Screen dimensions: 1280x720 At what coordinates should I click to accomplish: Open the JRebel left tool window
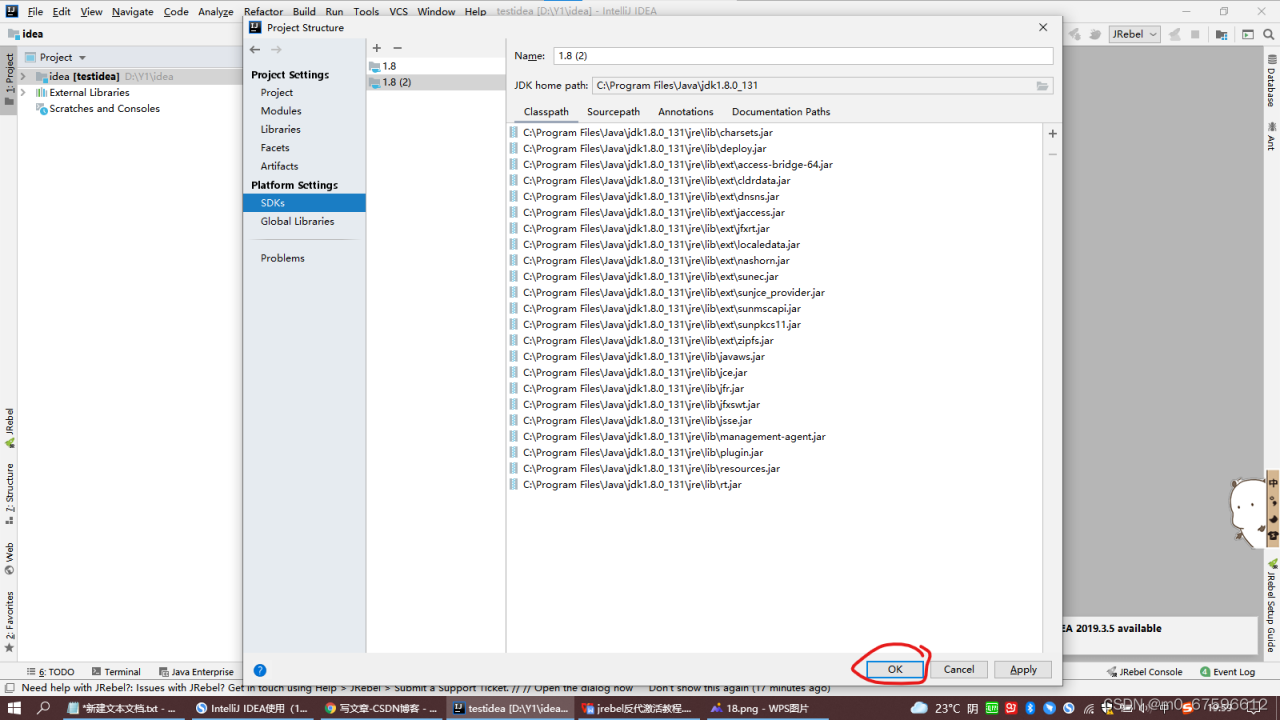pos(9,428)
